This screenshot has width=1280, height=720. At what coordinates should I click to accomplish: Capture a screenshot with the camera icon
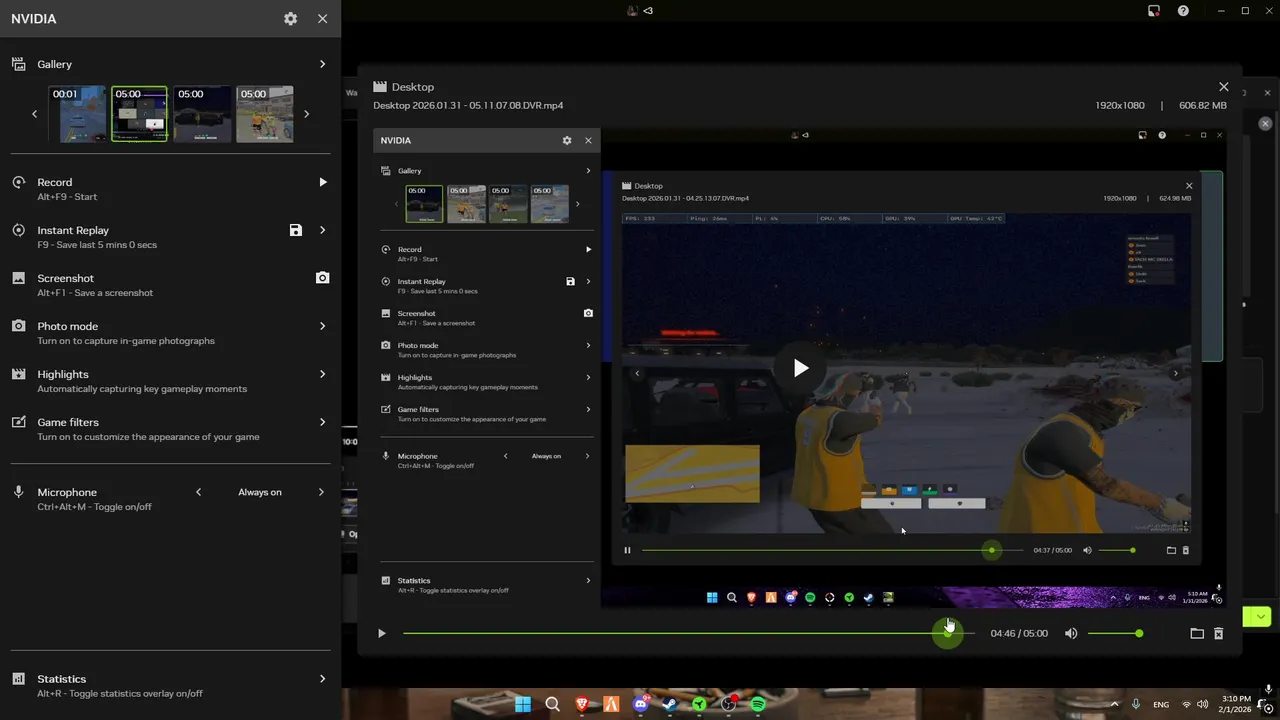[x=322, y=278]
